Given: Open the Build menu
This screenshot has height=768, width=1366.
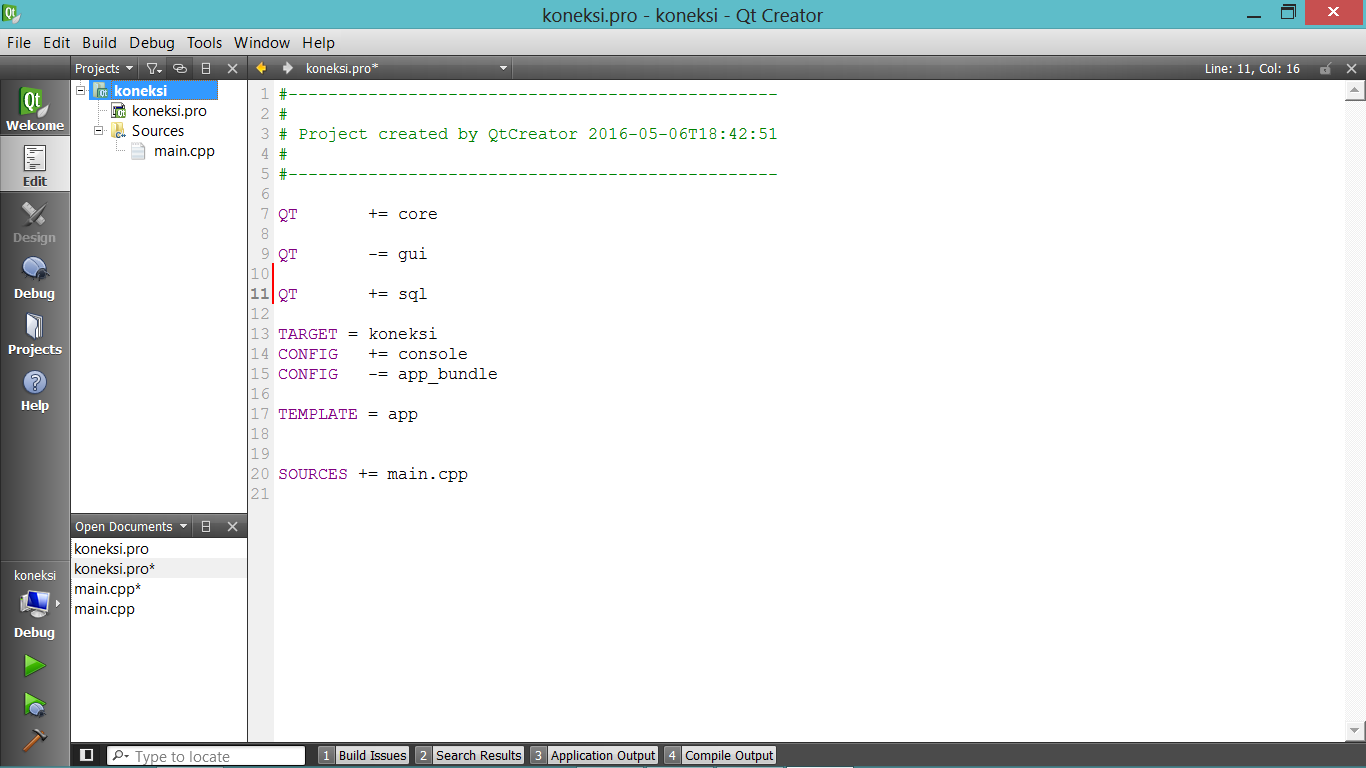Looking at the screenshot, I should (99, 43).
